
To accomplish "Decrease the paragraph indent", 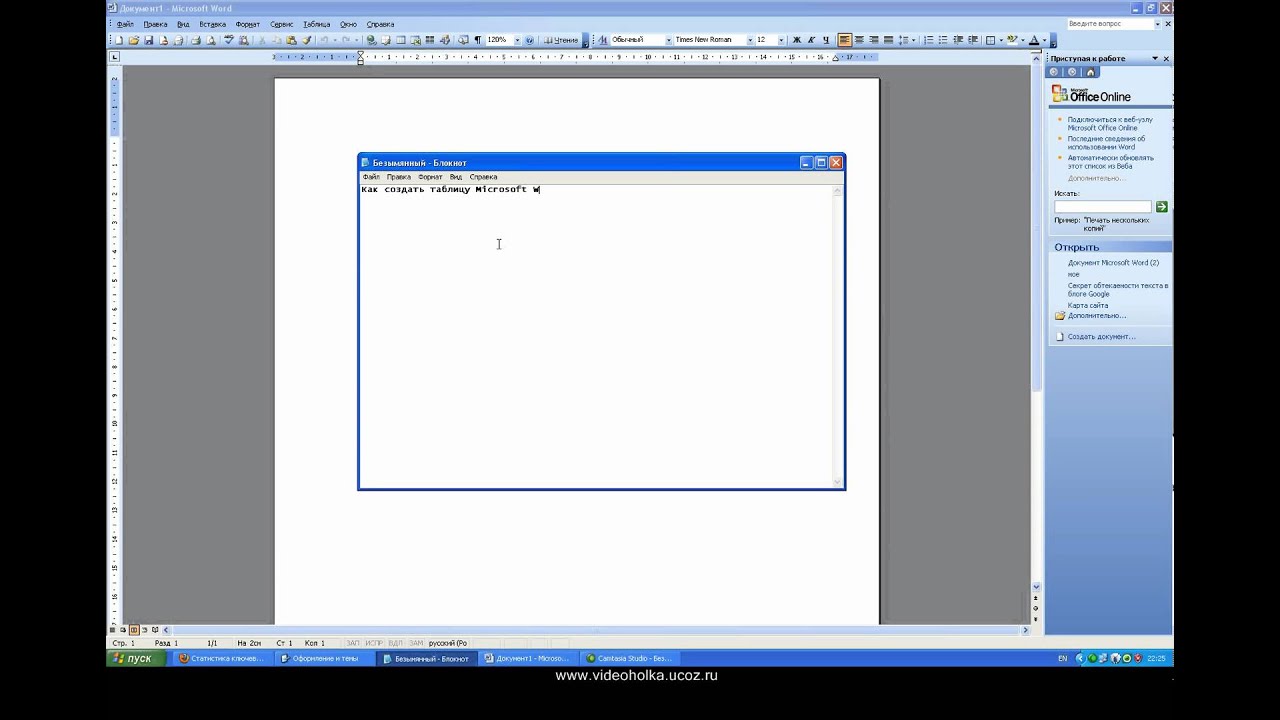I will [x=957, y=40].
